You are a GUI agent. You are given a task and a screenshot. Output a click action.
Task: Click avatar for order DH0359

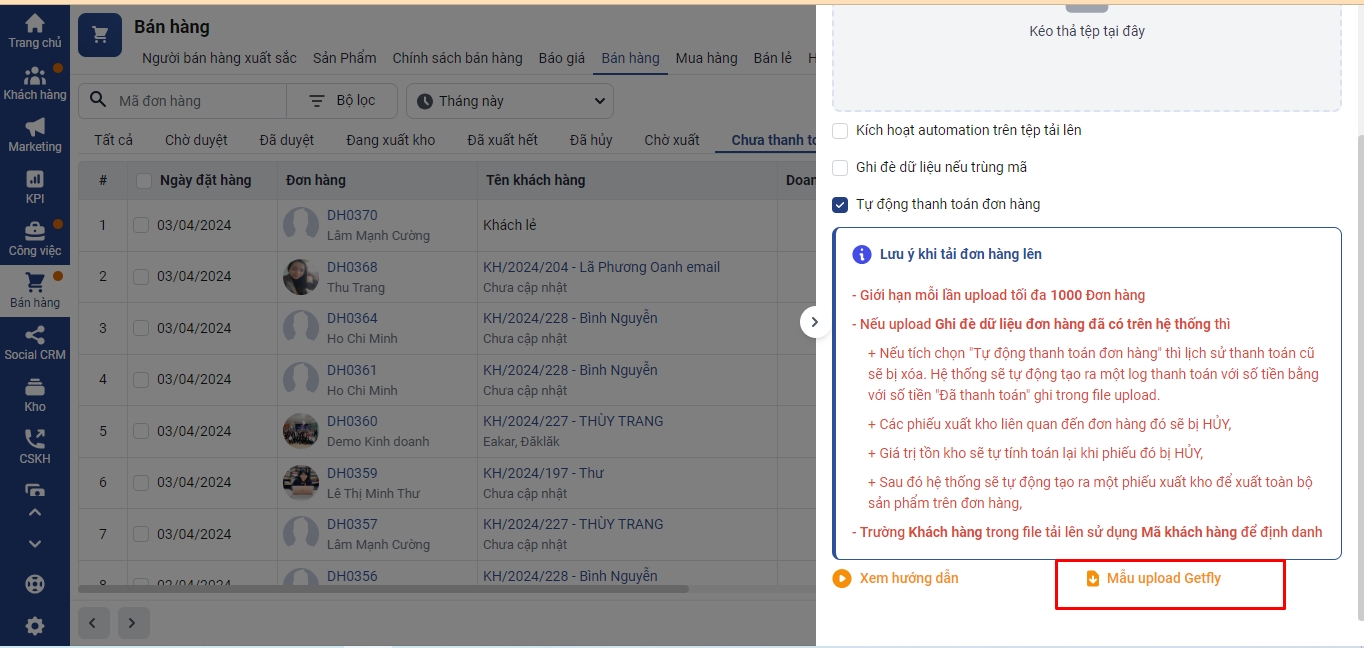301,483
